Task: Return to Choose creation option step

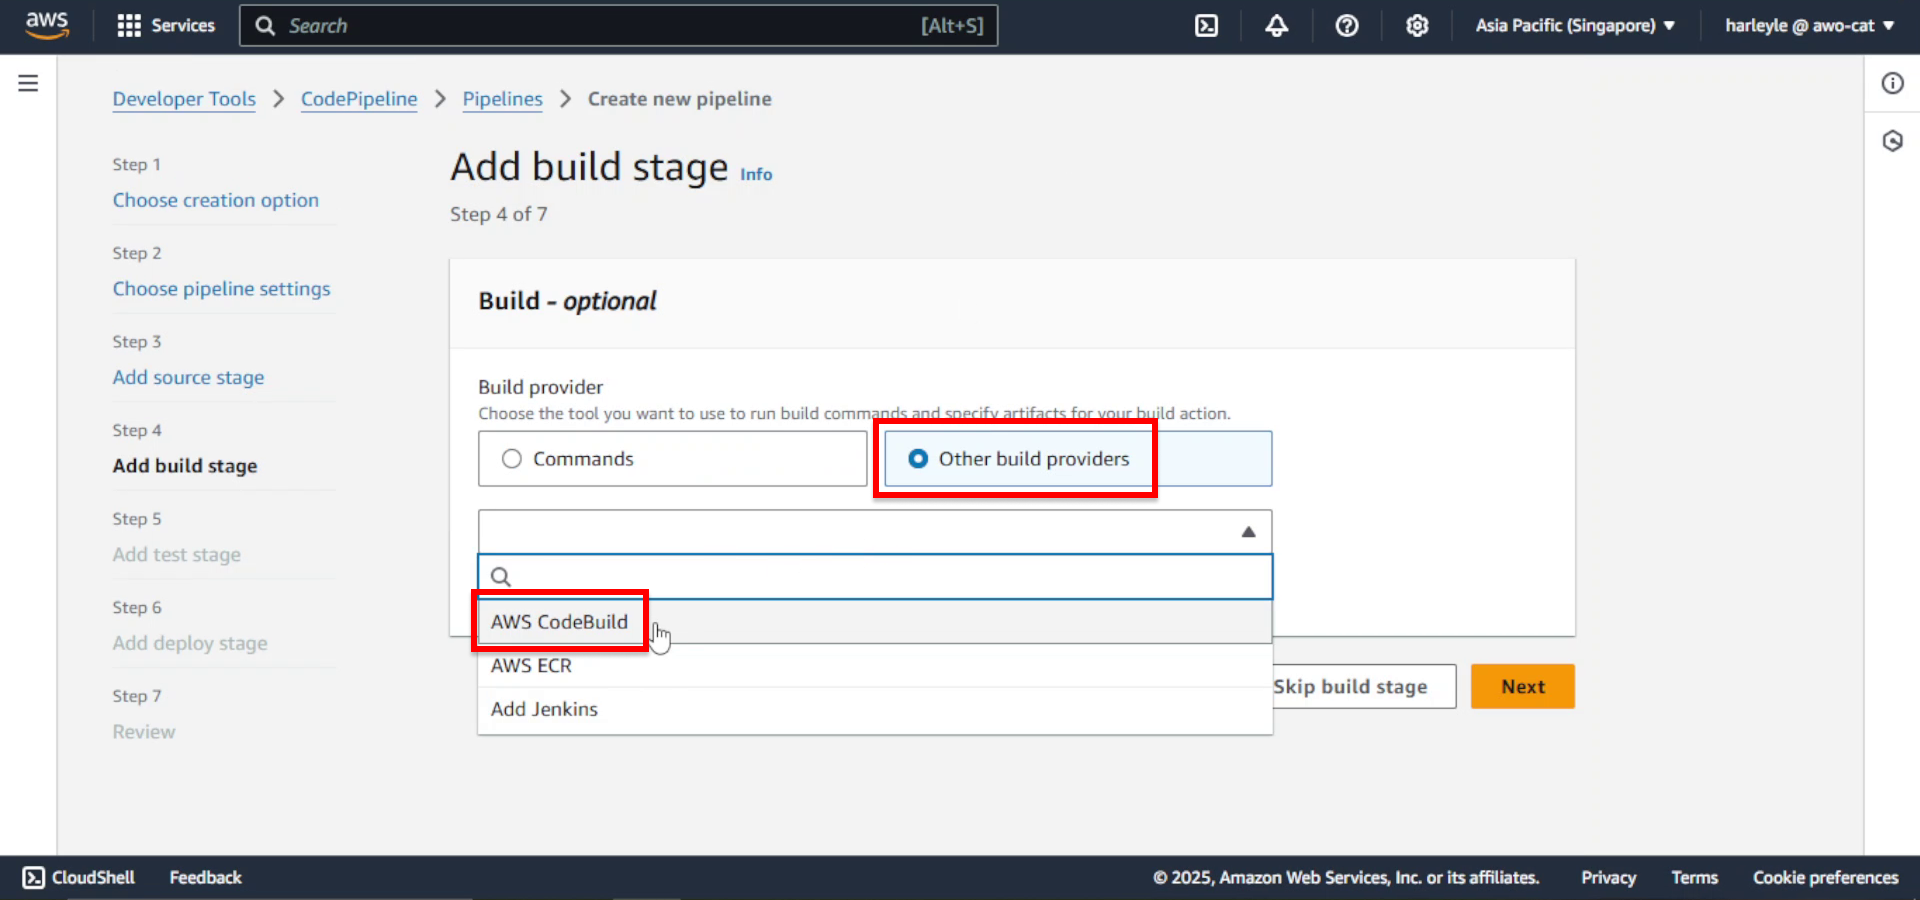Action: tap(215, 200)
